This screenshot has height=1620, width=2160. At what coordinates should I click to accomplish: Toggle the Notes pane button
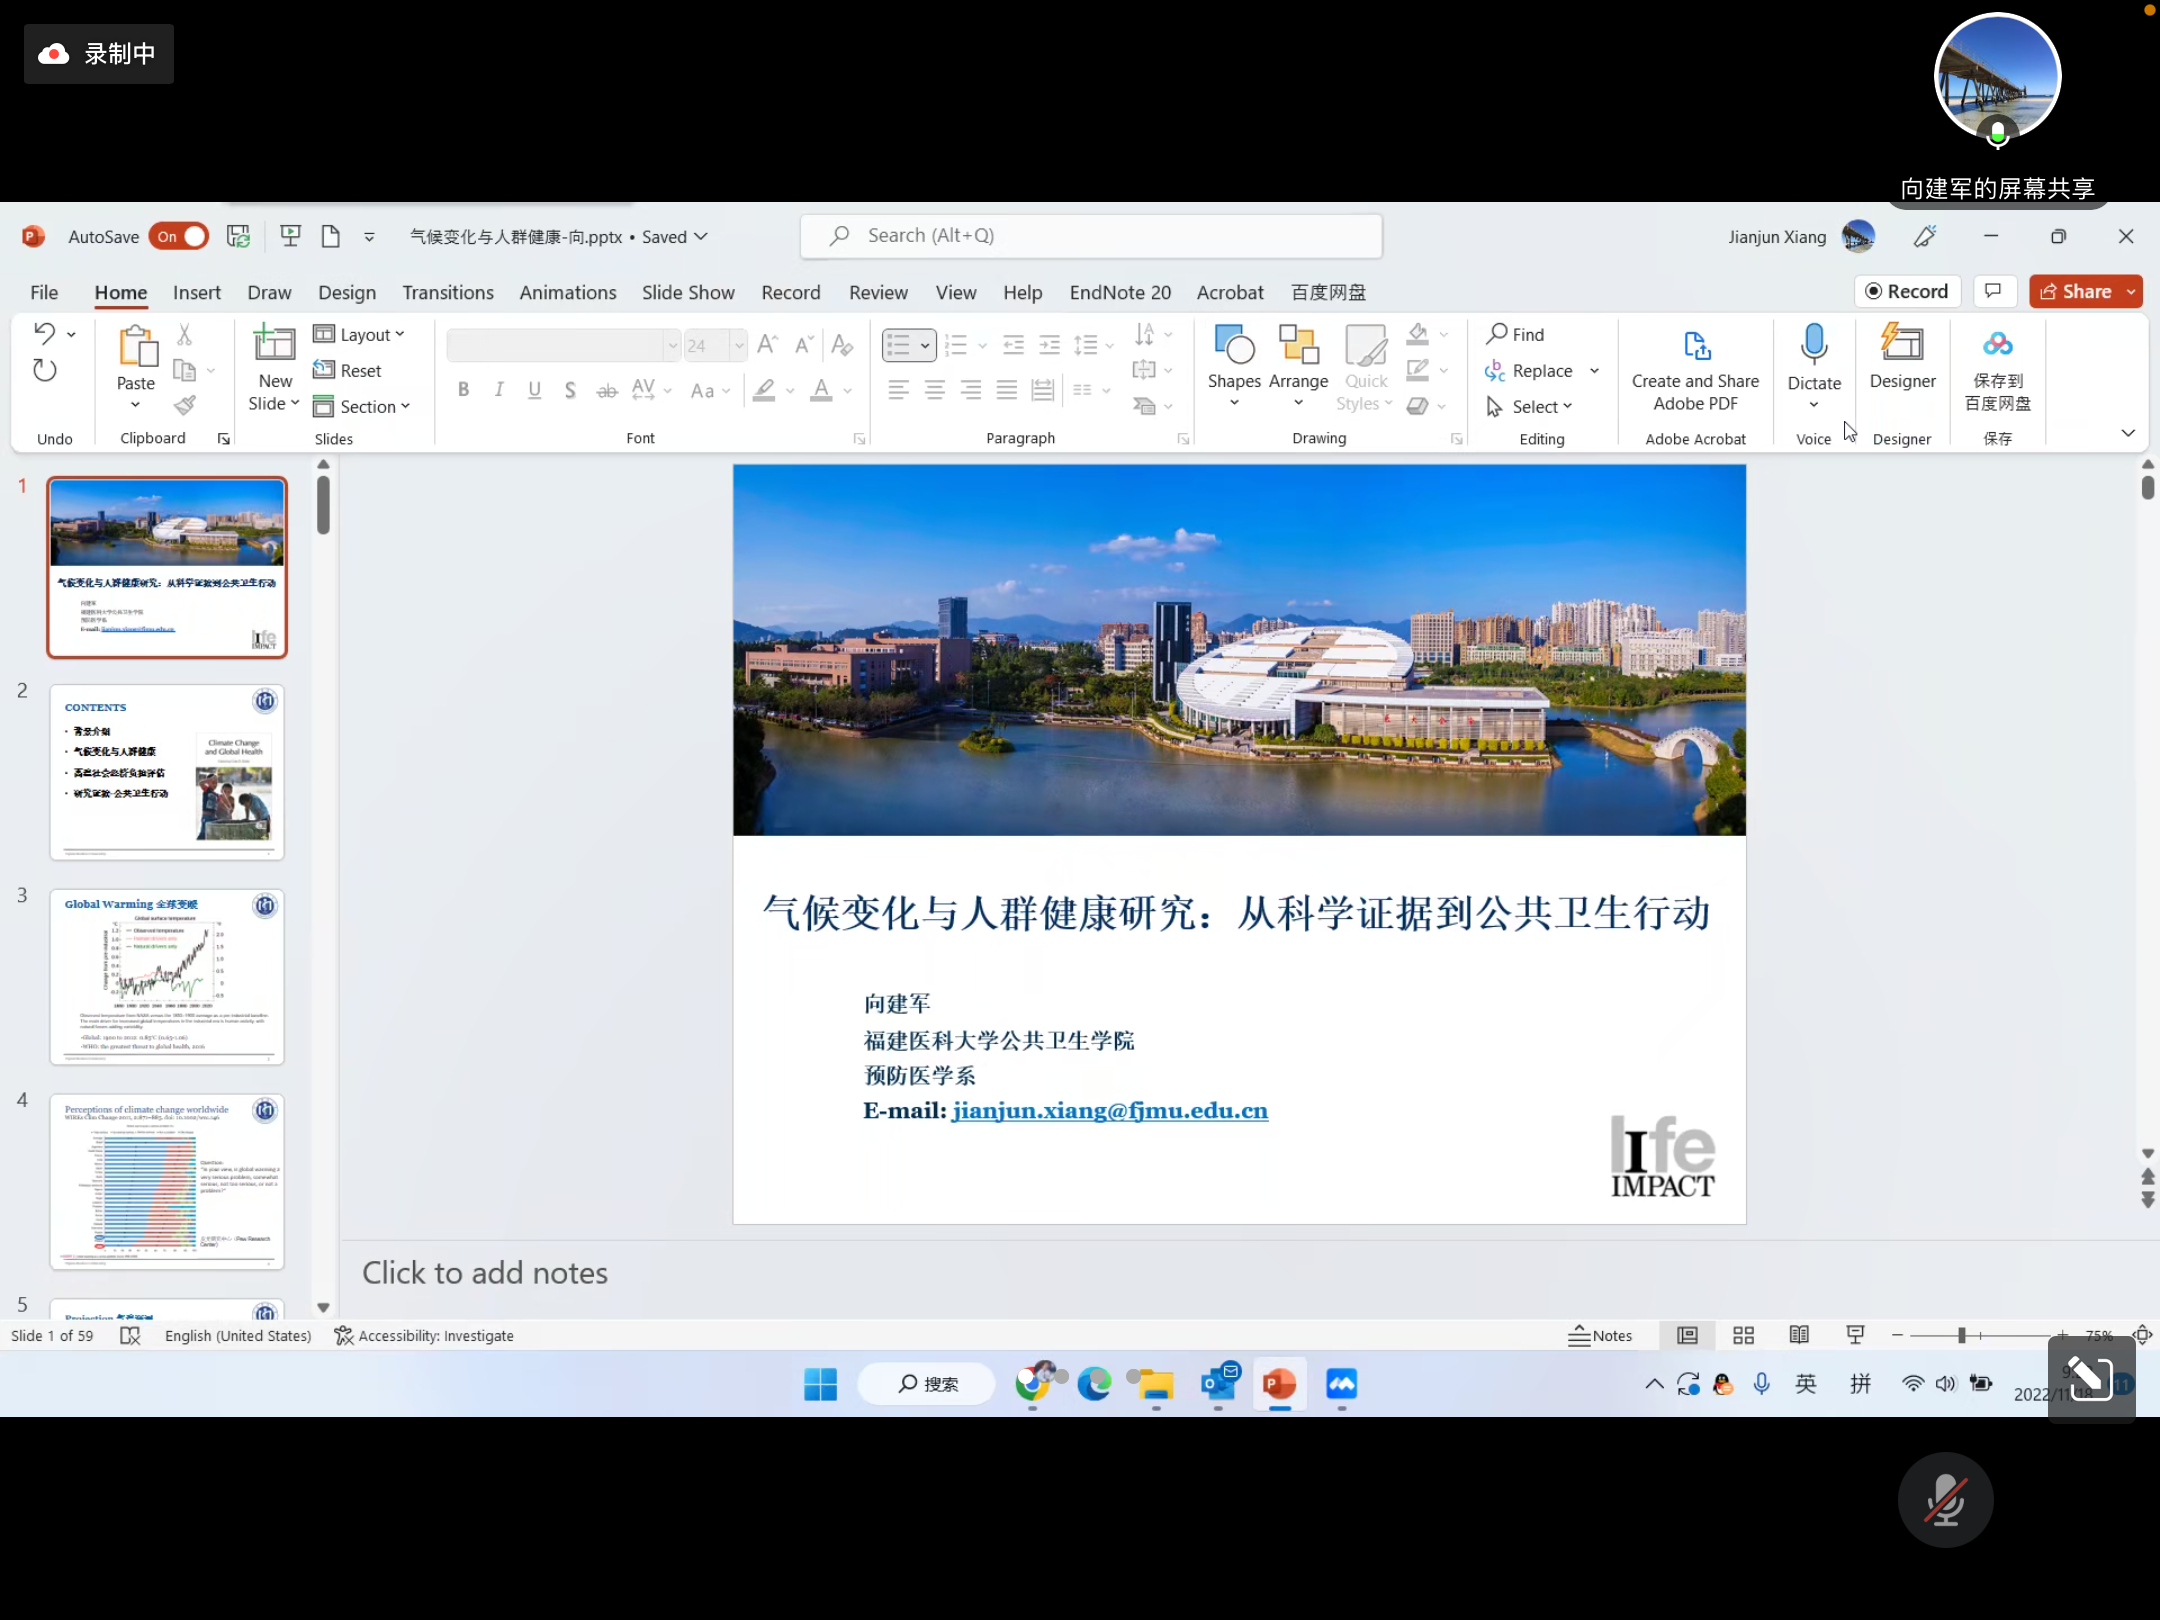coord(1600,1335)
